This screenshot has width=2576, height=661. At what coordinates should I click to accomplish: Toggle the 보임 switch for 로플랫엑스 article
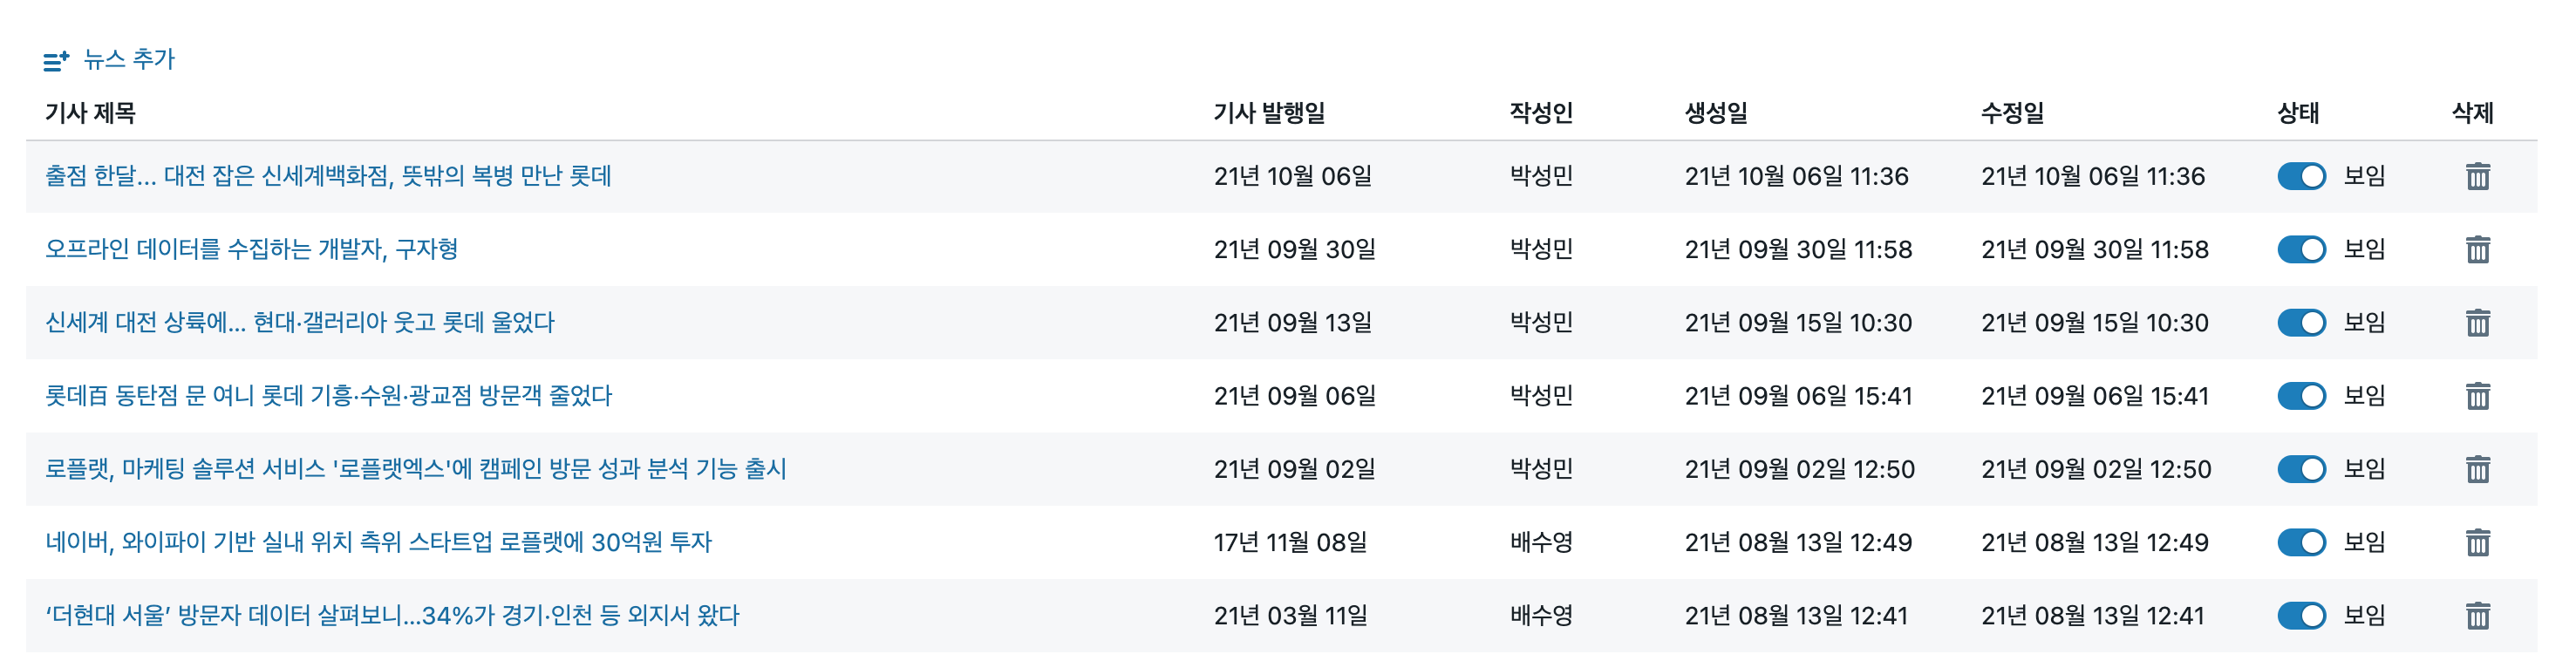tap(2300, 469)
